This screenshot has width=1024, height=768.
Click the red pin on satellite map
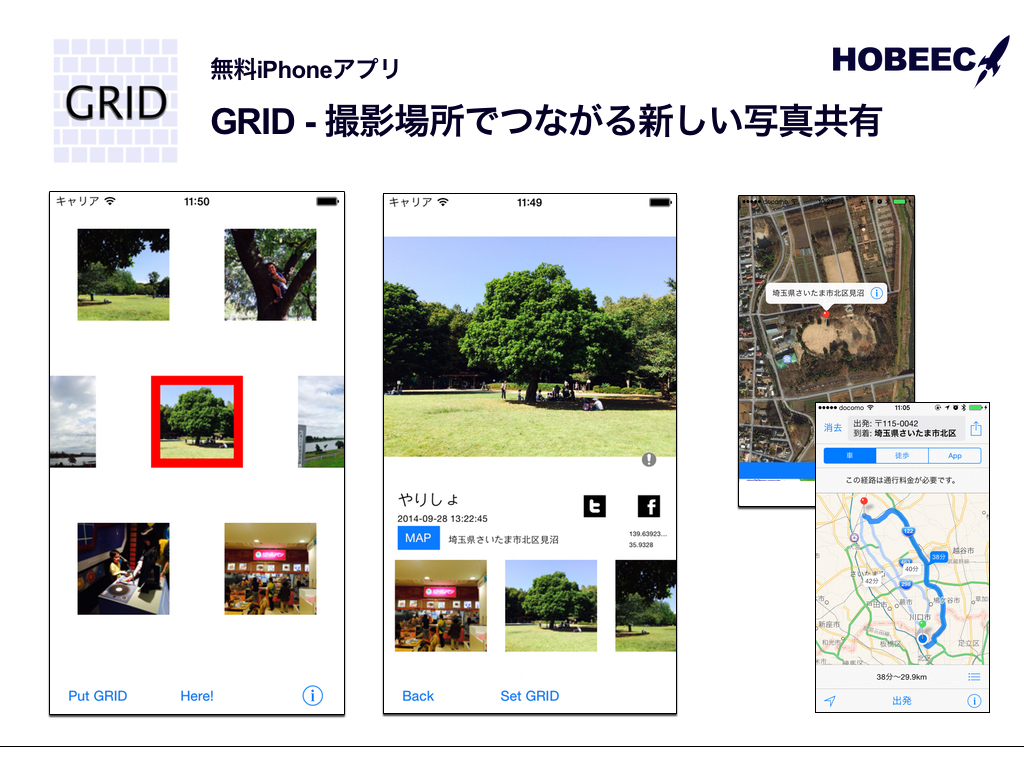coord(825,315)
